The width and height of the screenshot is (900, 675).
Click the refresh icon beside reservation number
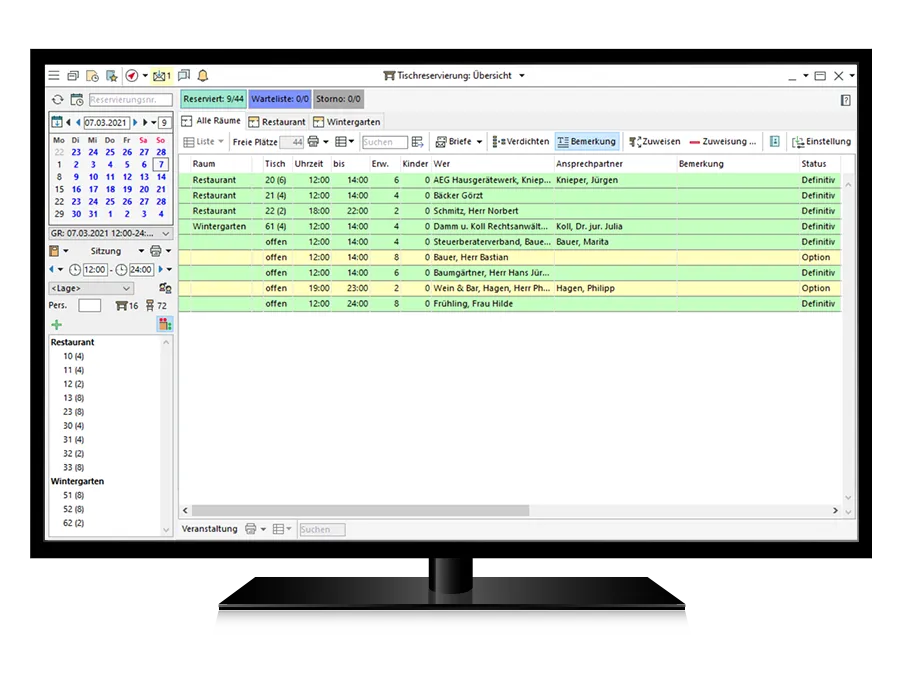(58, 100)
